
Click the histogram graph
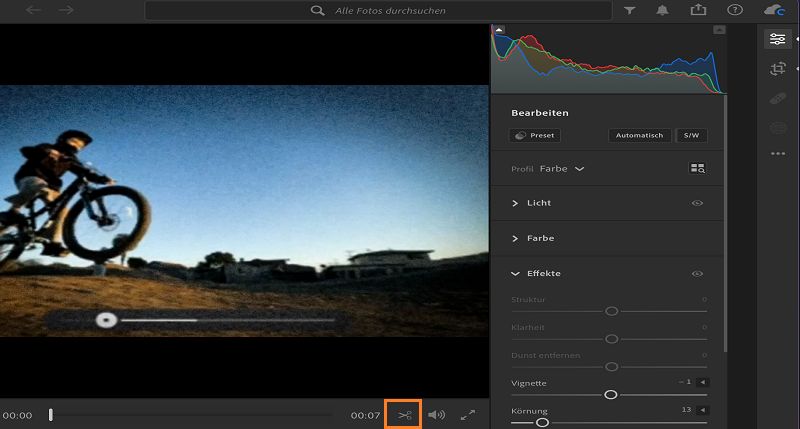point(609,59)
